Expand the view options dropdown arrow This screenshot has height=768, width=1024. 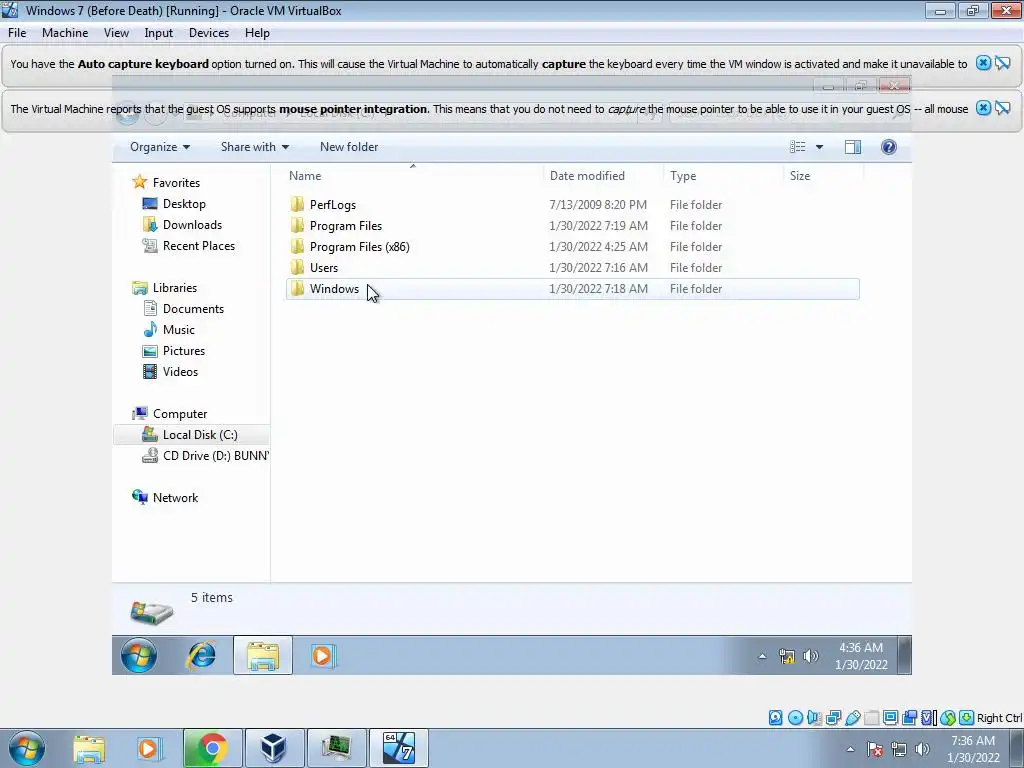(819, 147)
